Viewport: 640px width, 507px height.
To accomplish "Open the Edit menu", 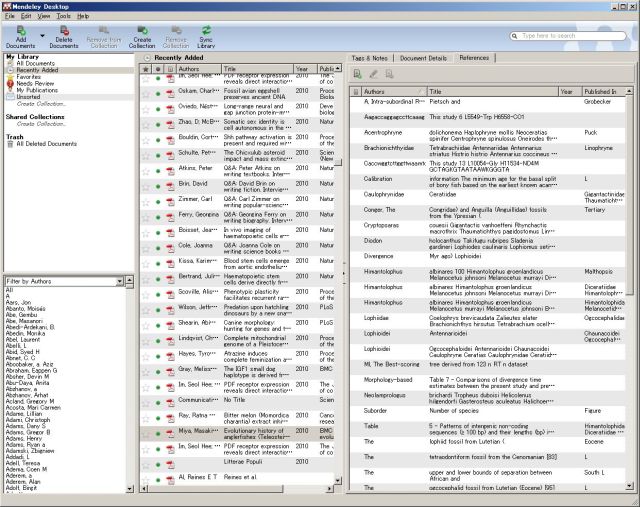I will [26, 16].
